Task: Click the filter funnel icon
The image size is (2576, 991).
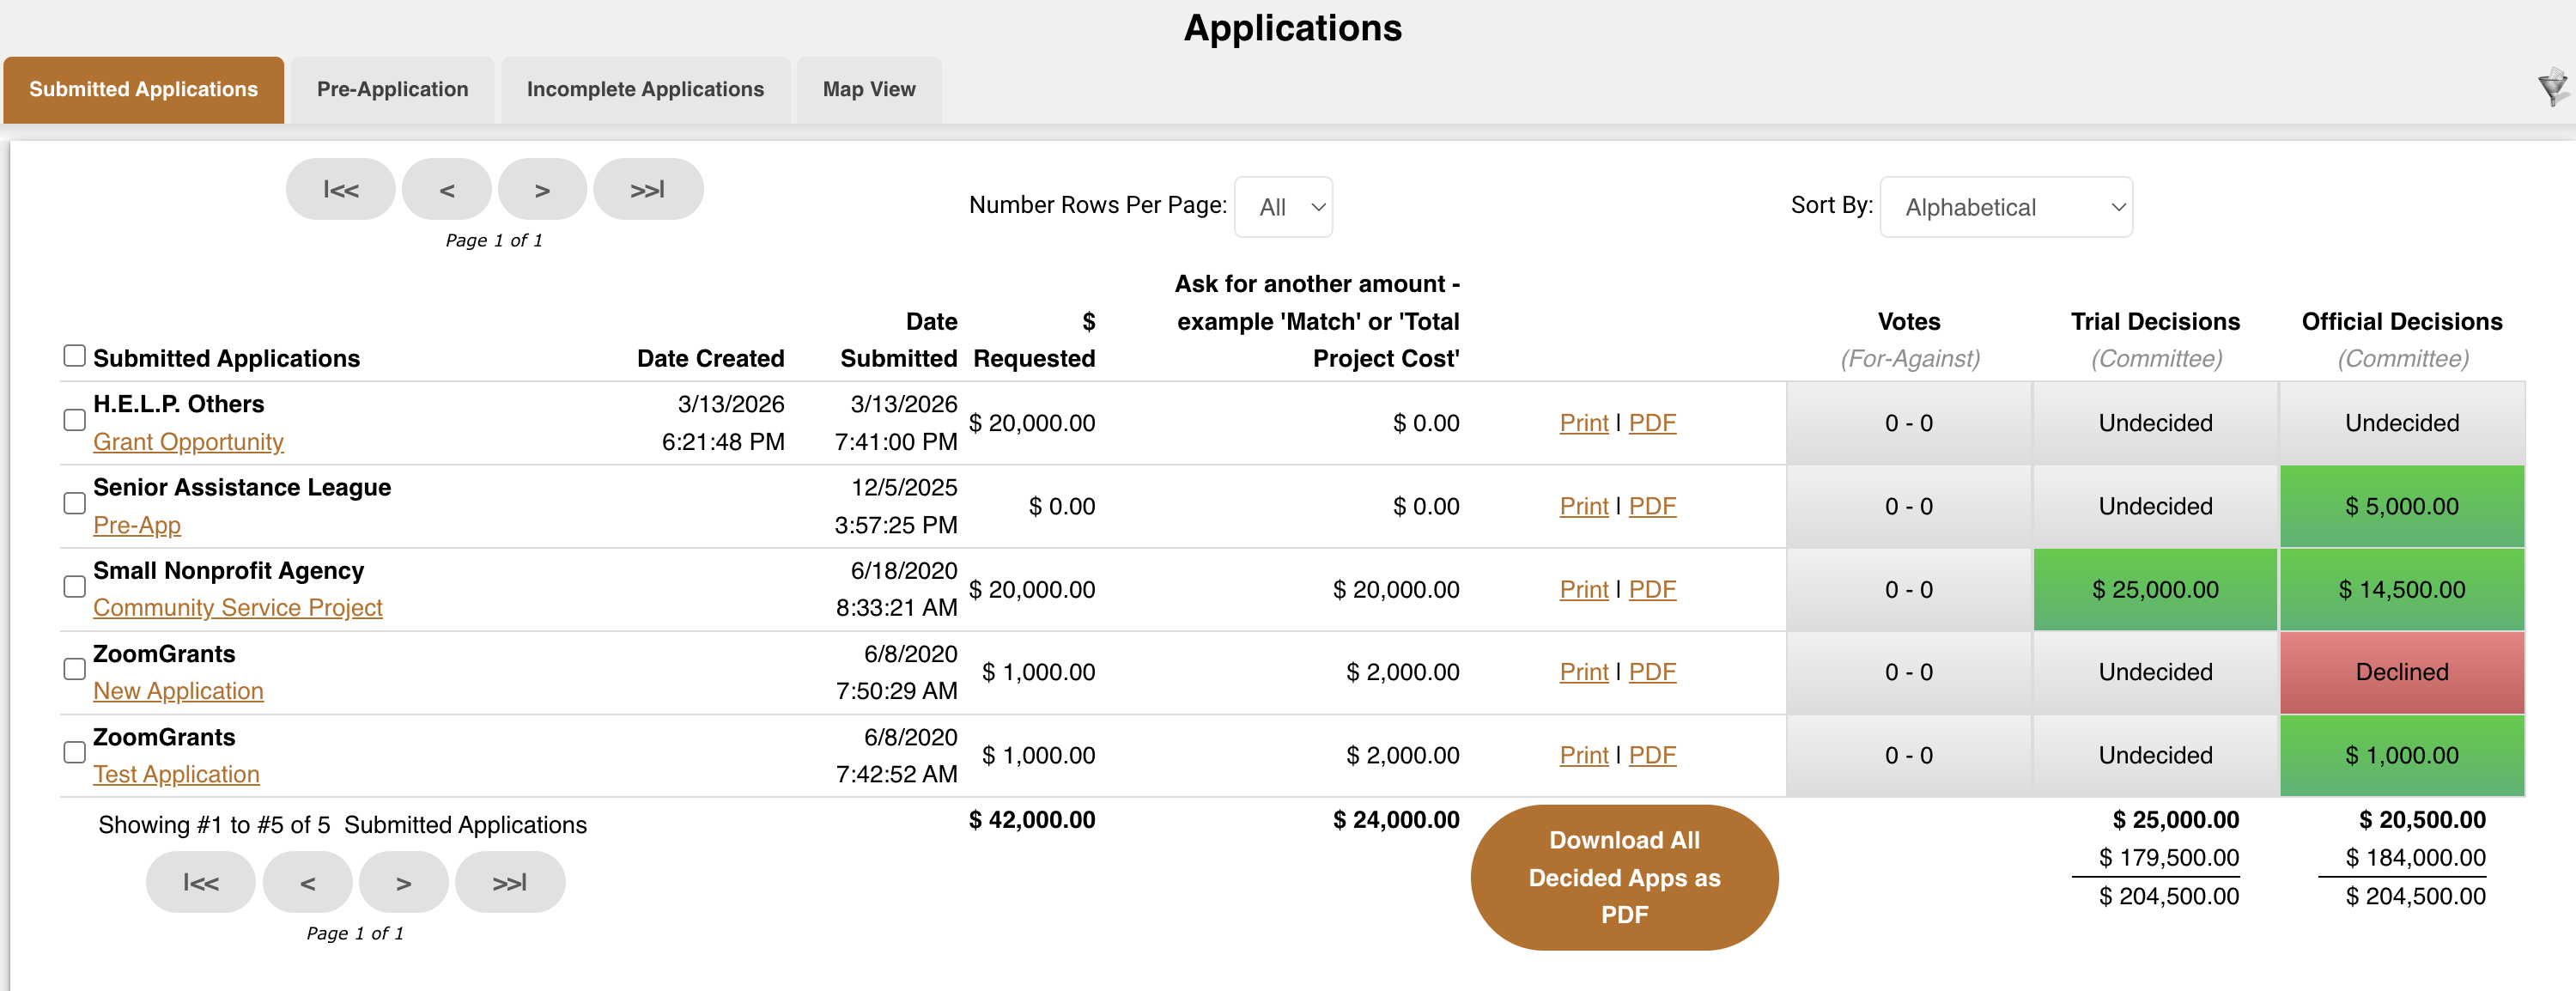Action: 2552,88
